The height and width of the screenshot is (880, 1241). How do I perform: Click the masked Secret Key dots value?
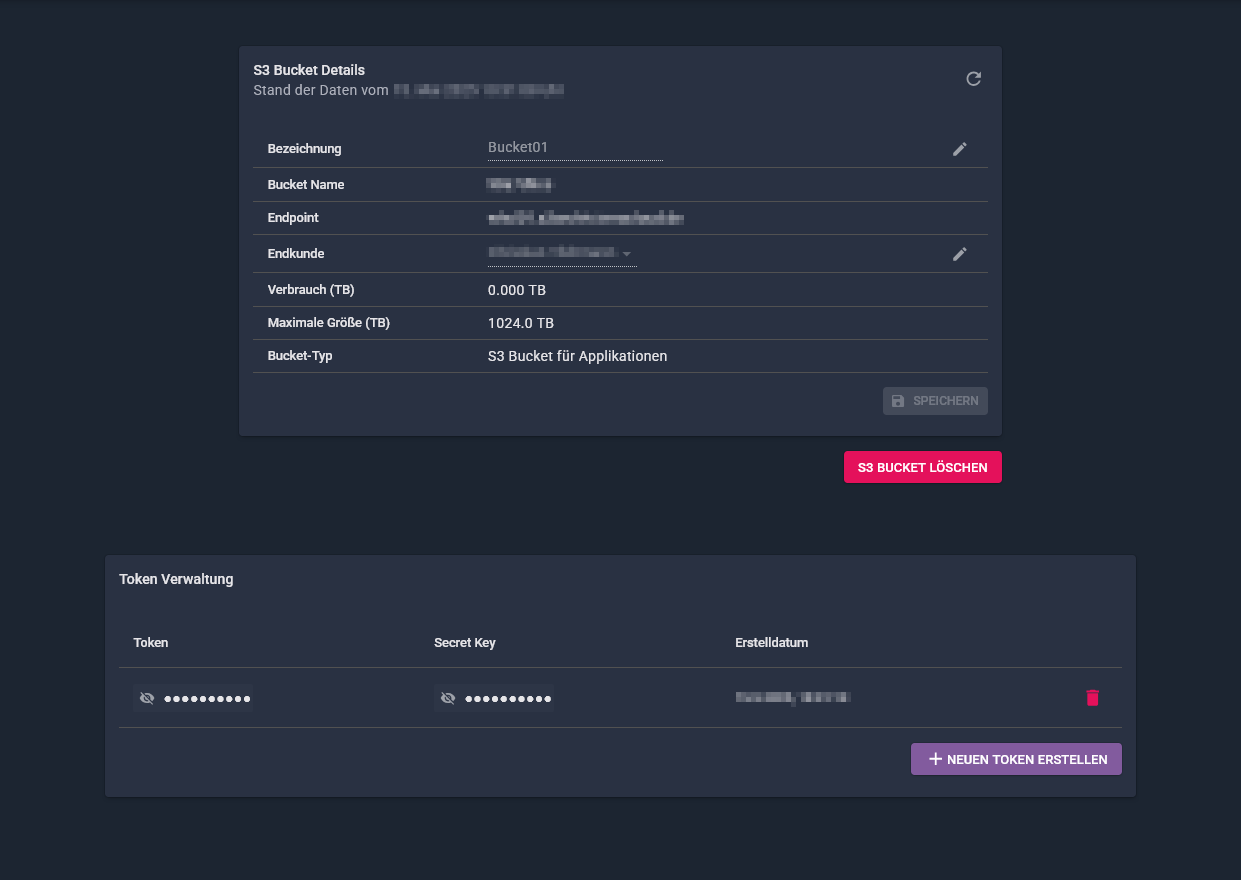508,699
